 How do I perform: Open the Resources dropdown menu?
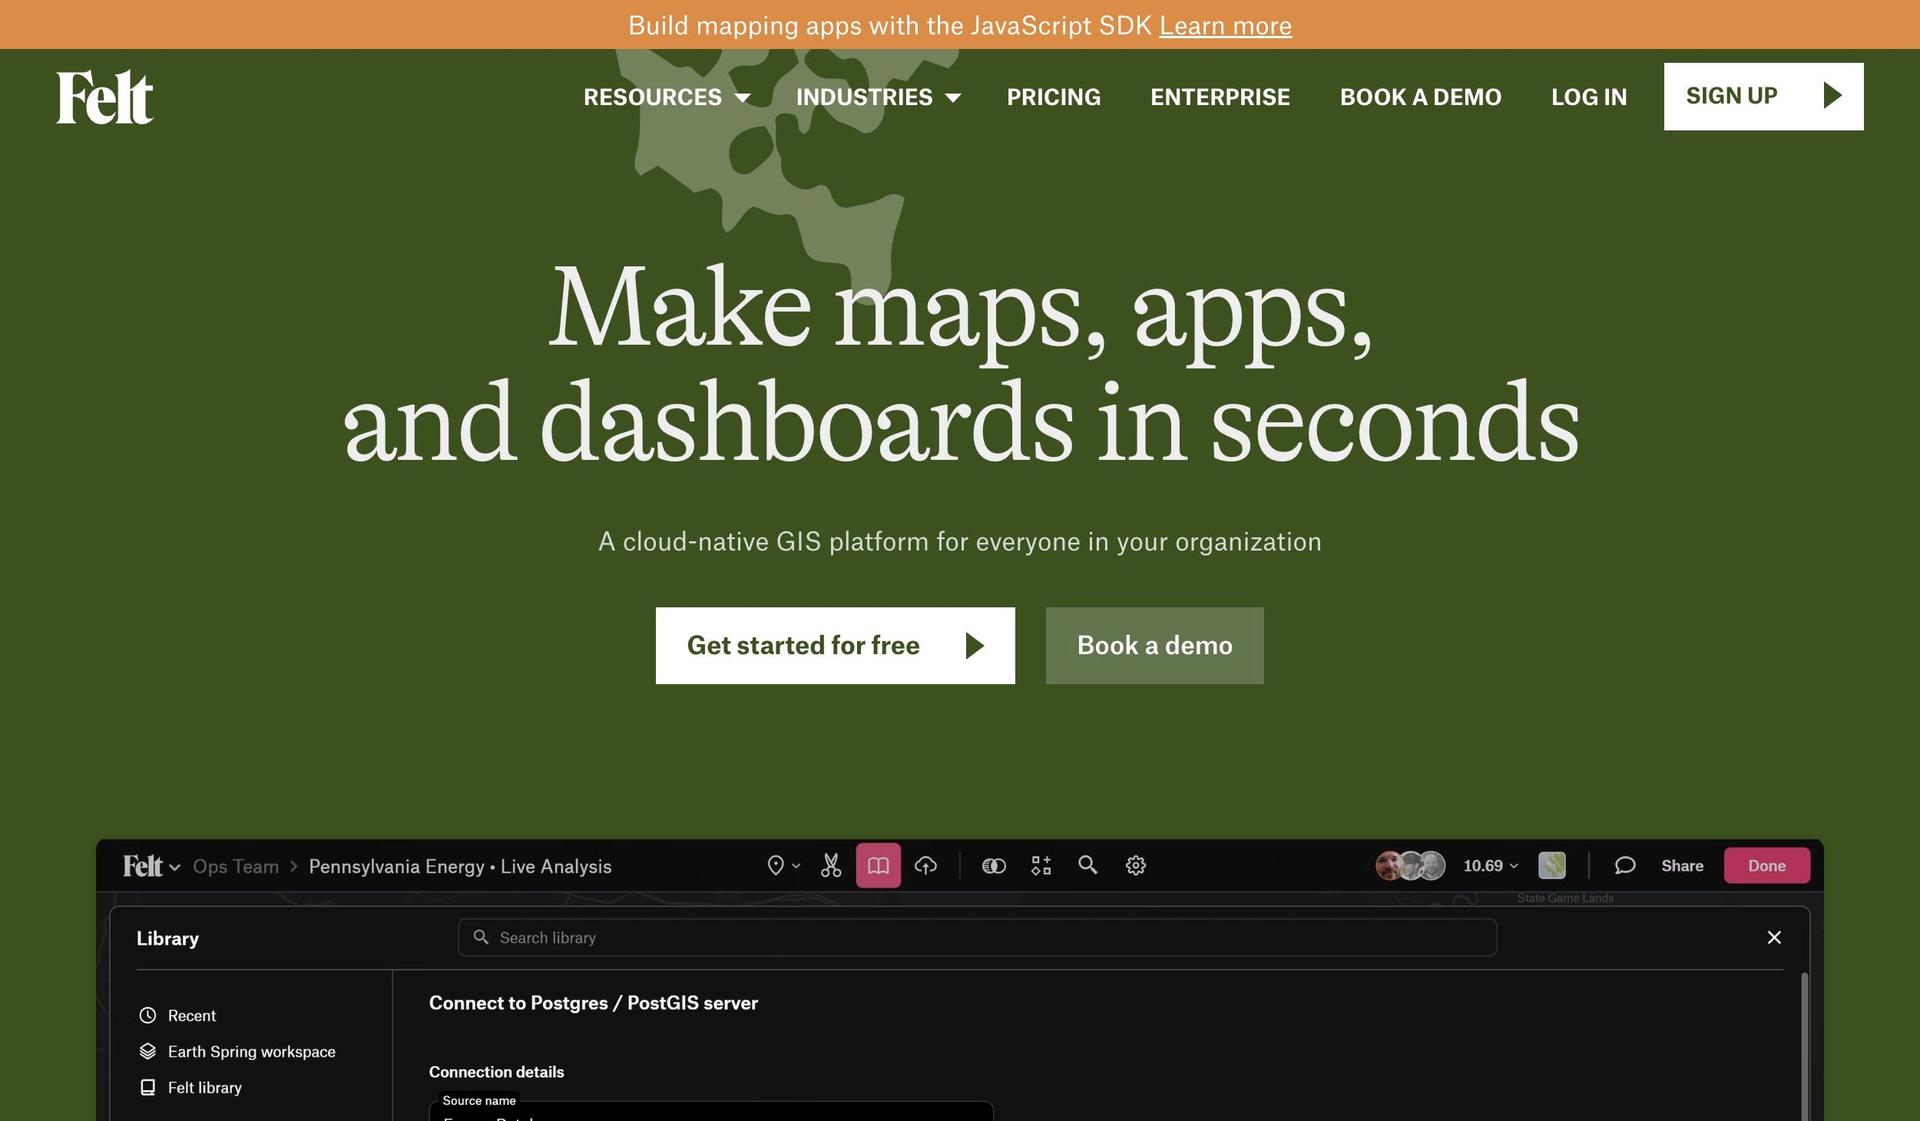pyautogui.click(x=667, y=97)
